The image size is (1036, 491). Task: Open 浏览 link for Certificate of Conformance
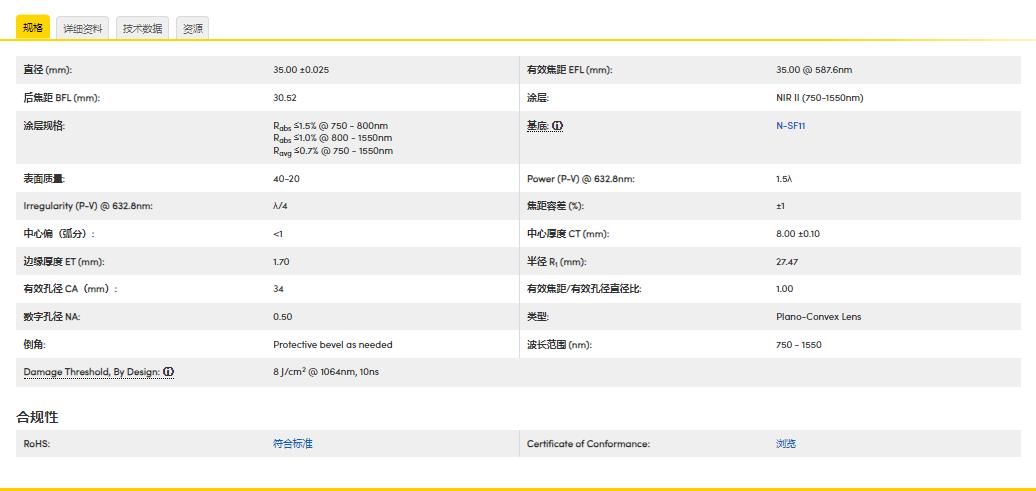tap(786, 443)
